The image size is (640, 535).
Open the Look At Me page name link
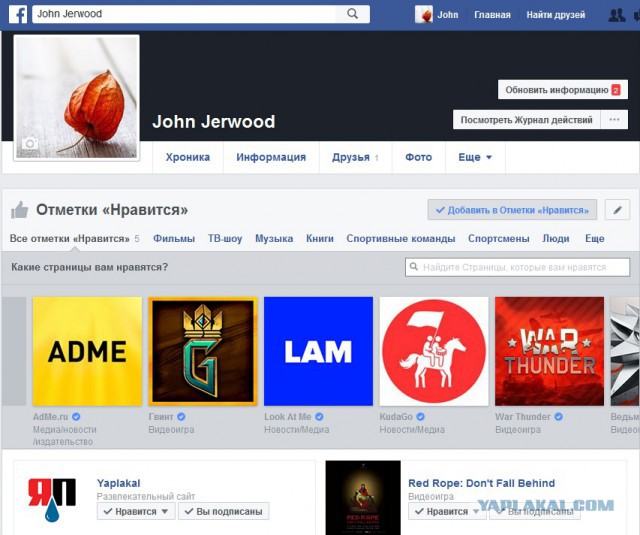(x=288, y=417)
